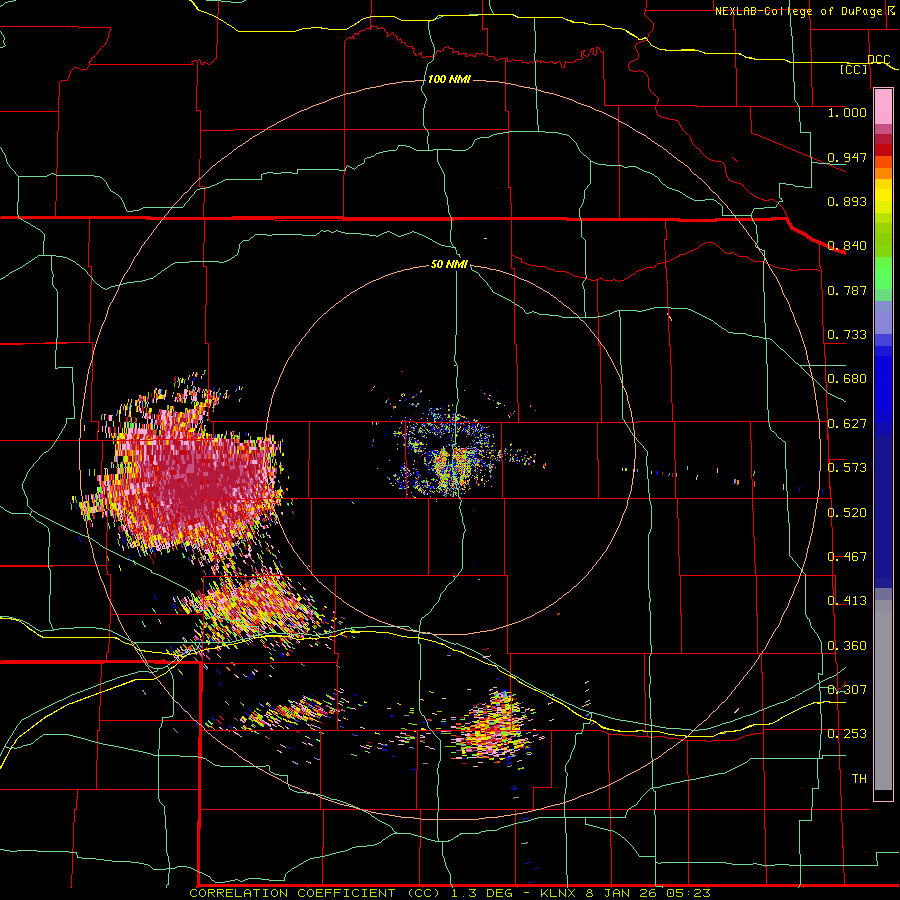This screenshot has height=900, width=900.
Task: Click the 100 NMI range ring label
Action: tap(449, 79)
